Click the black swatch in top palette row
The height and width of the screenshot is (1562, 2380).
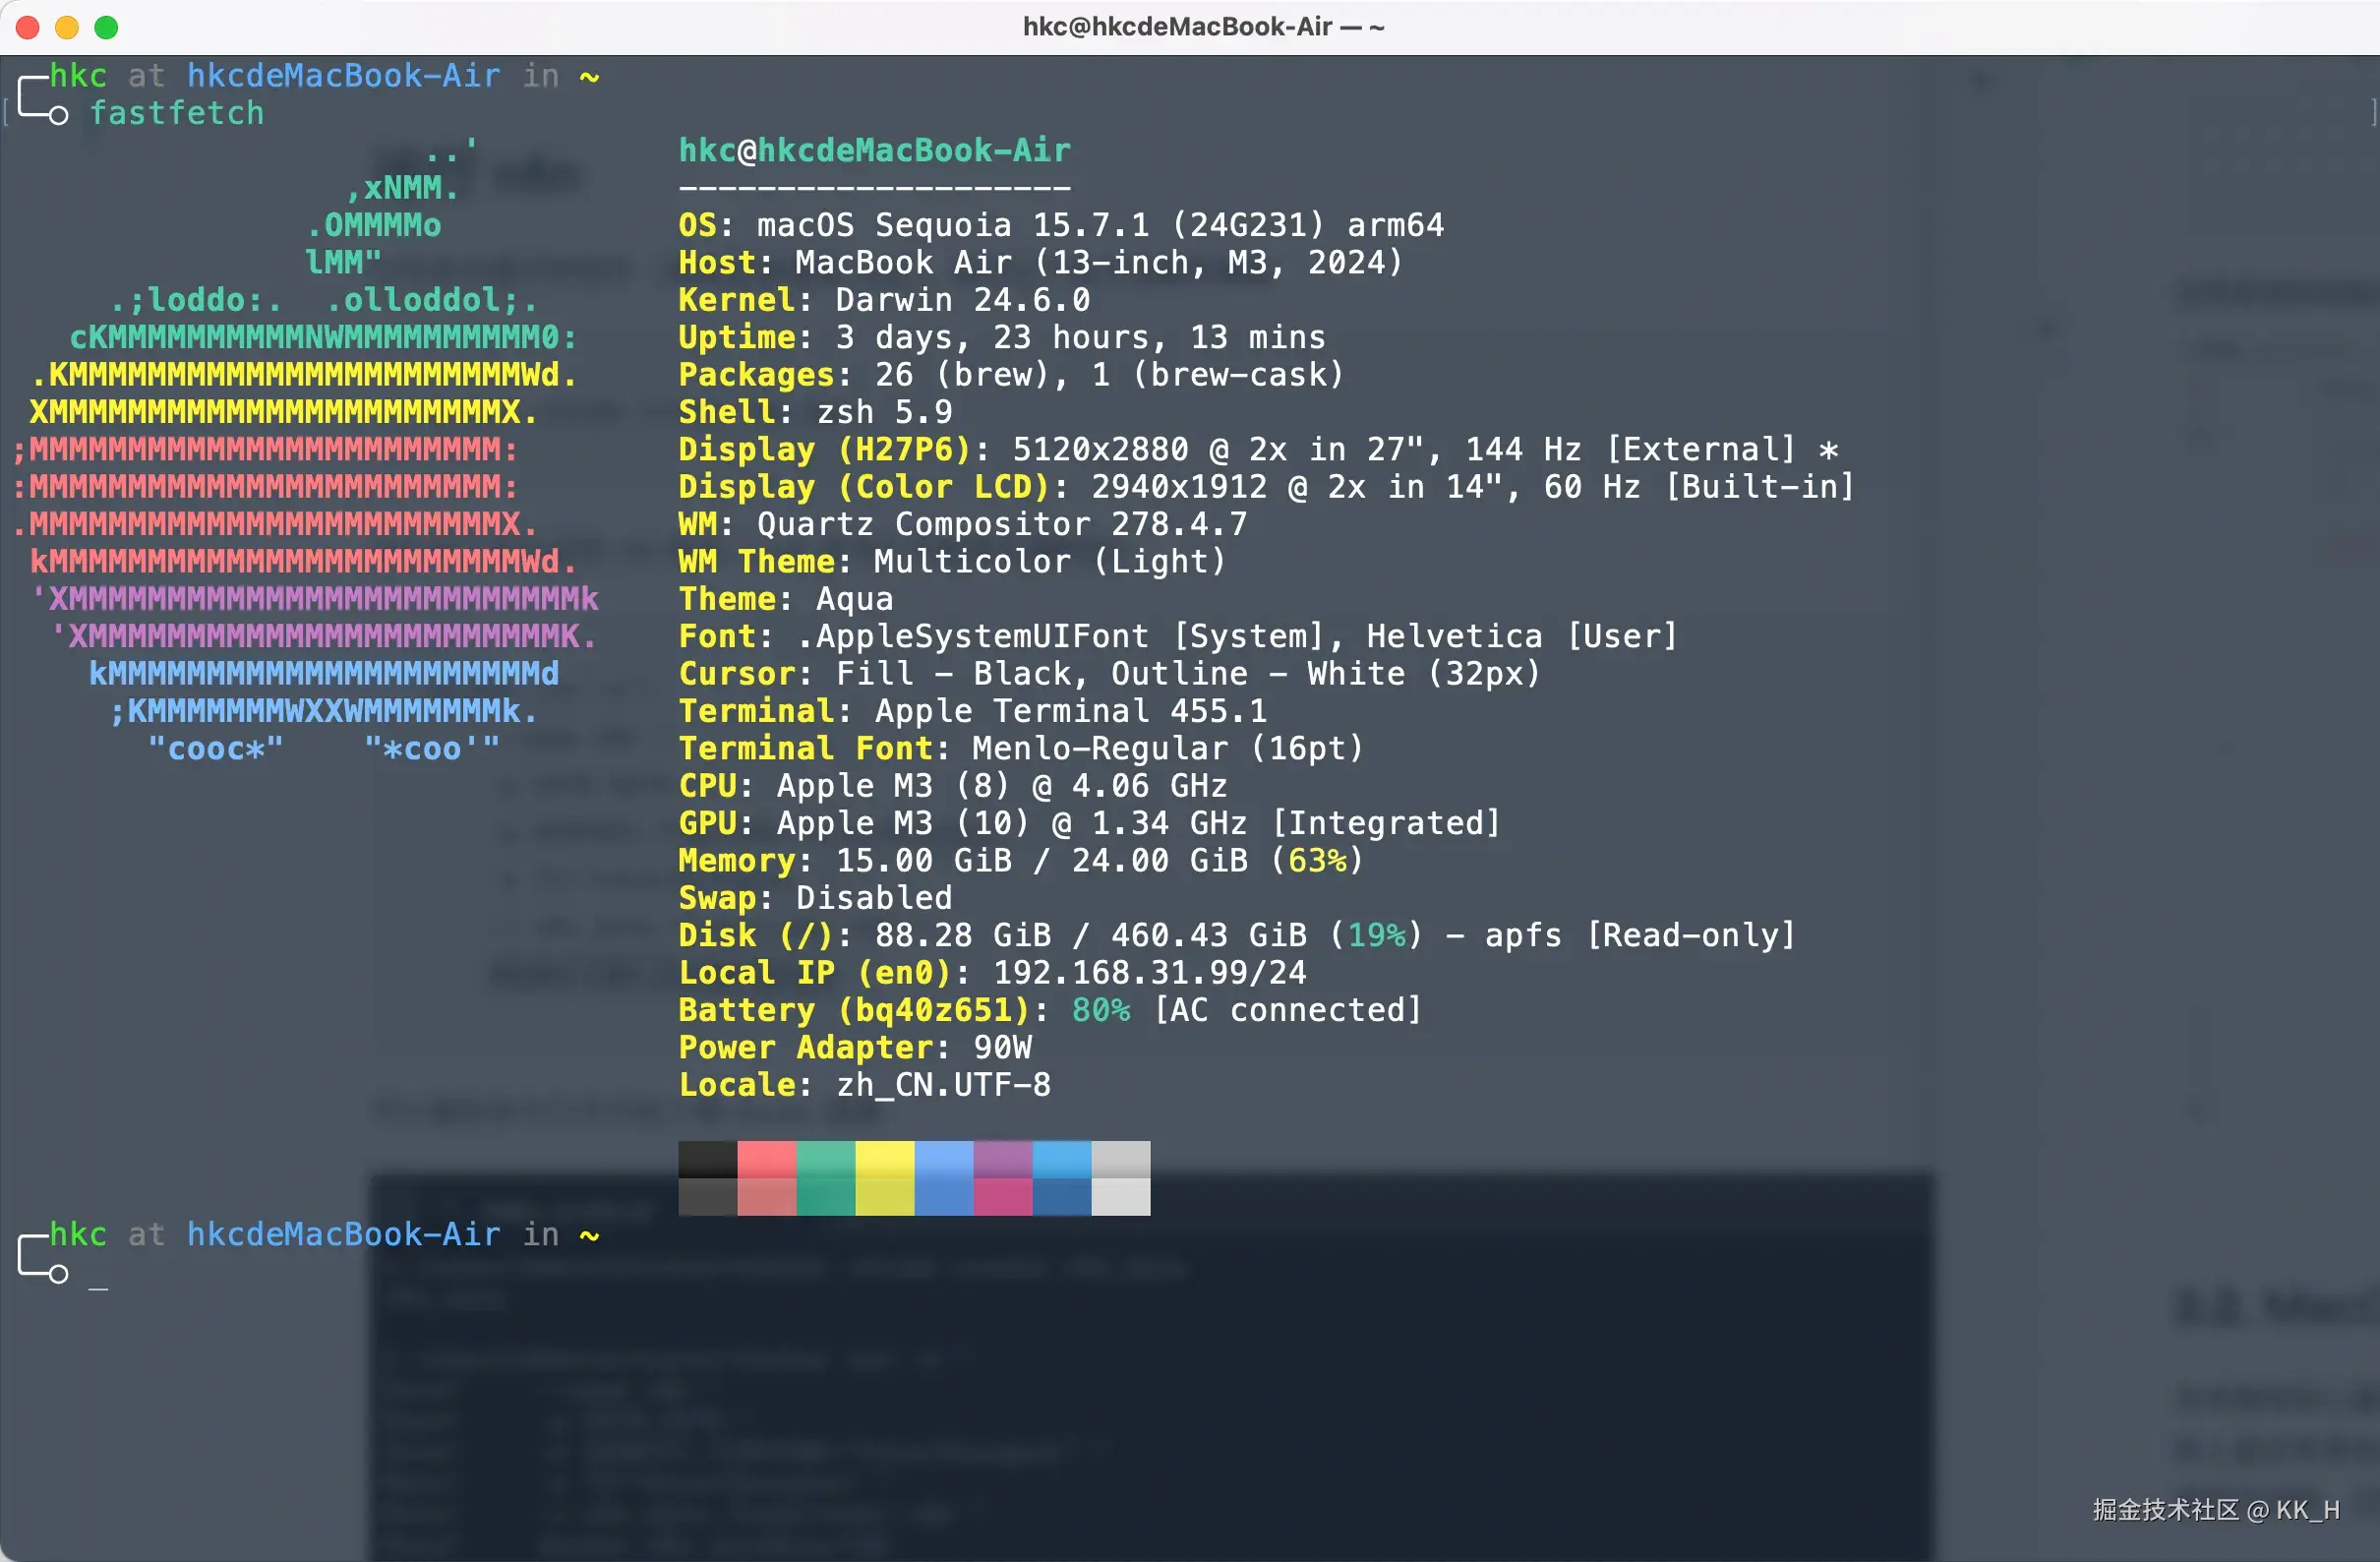707,1159
